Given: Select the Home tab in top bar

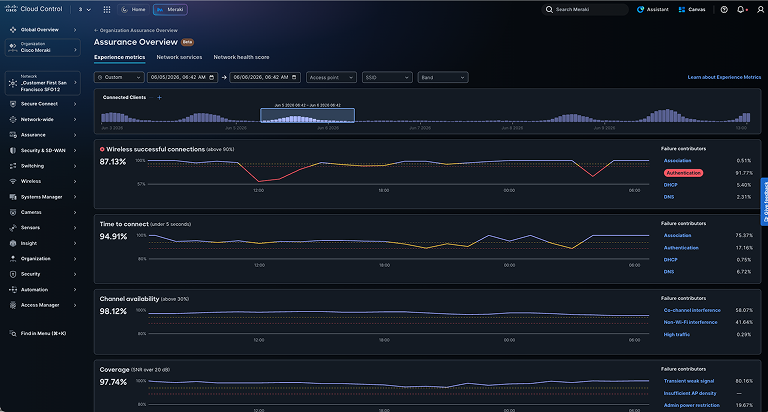Looking at the screenshot, I should pyautogui.click(x=134, y=9).
